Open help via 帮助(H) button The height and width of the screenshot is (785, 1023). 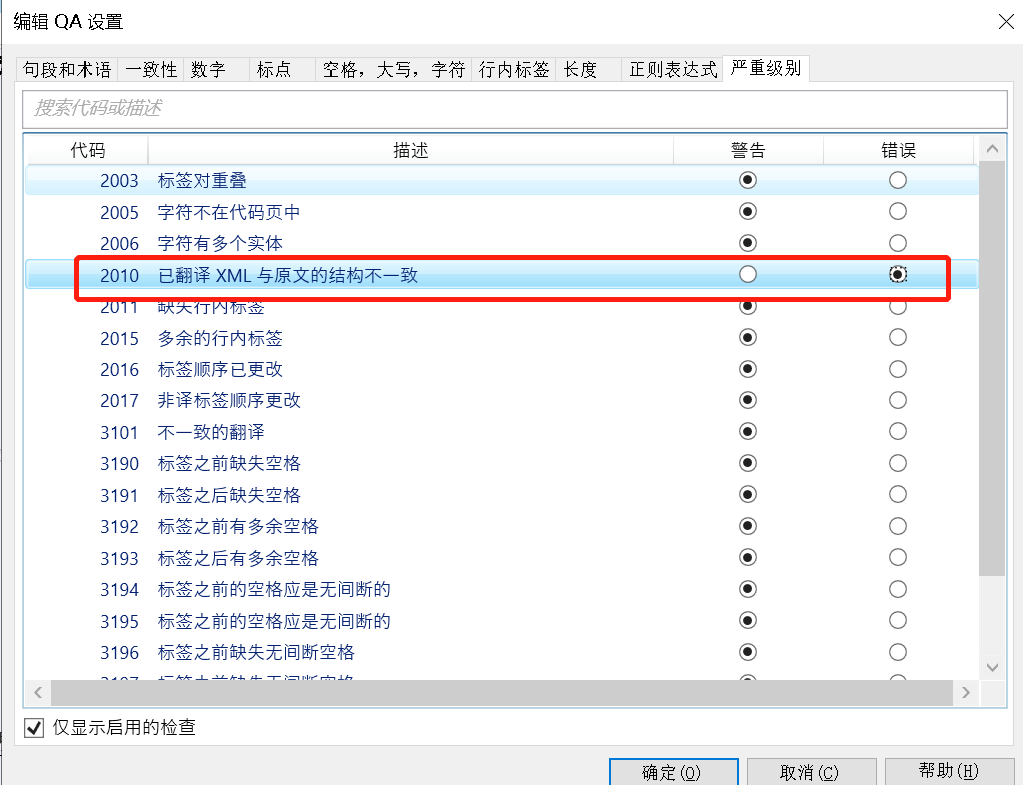tap(949, 771)
